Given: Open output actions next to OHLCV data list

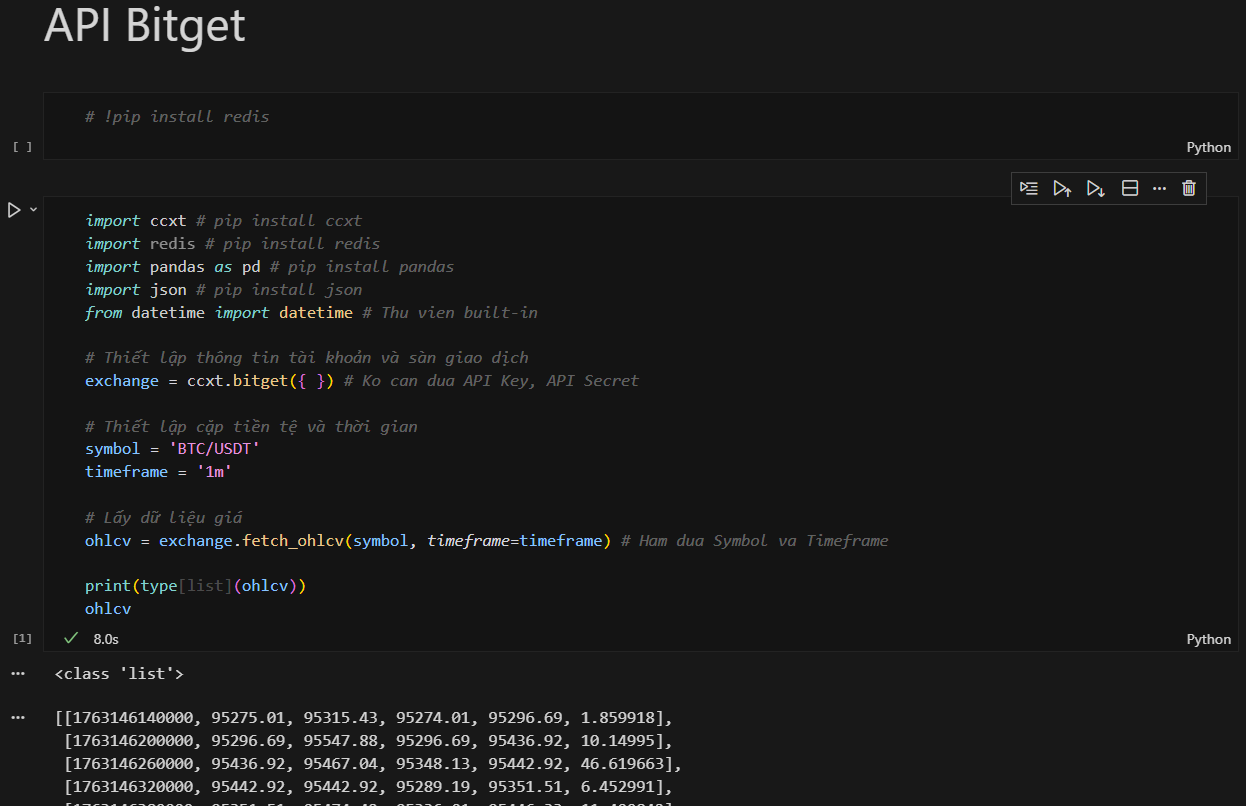Looking at the screenshot, I should tap(17, 718).
